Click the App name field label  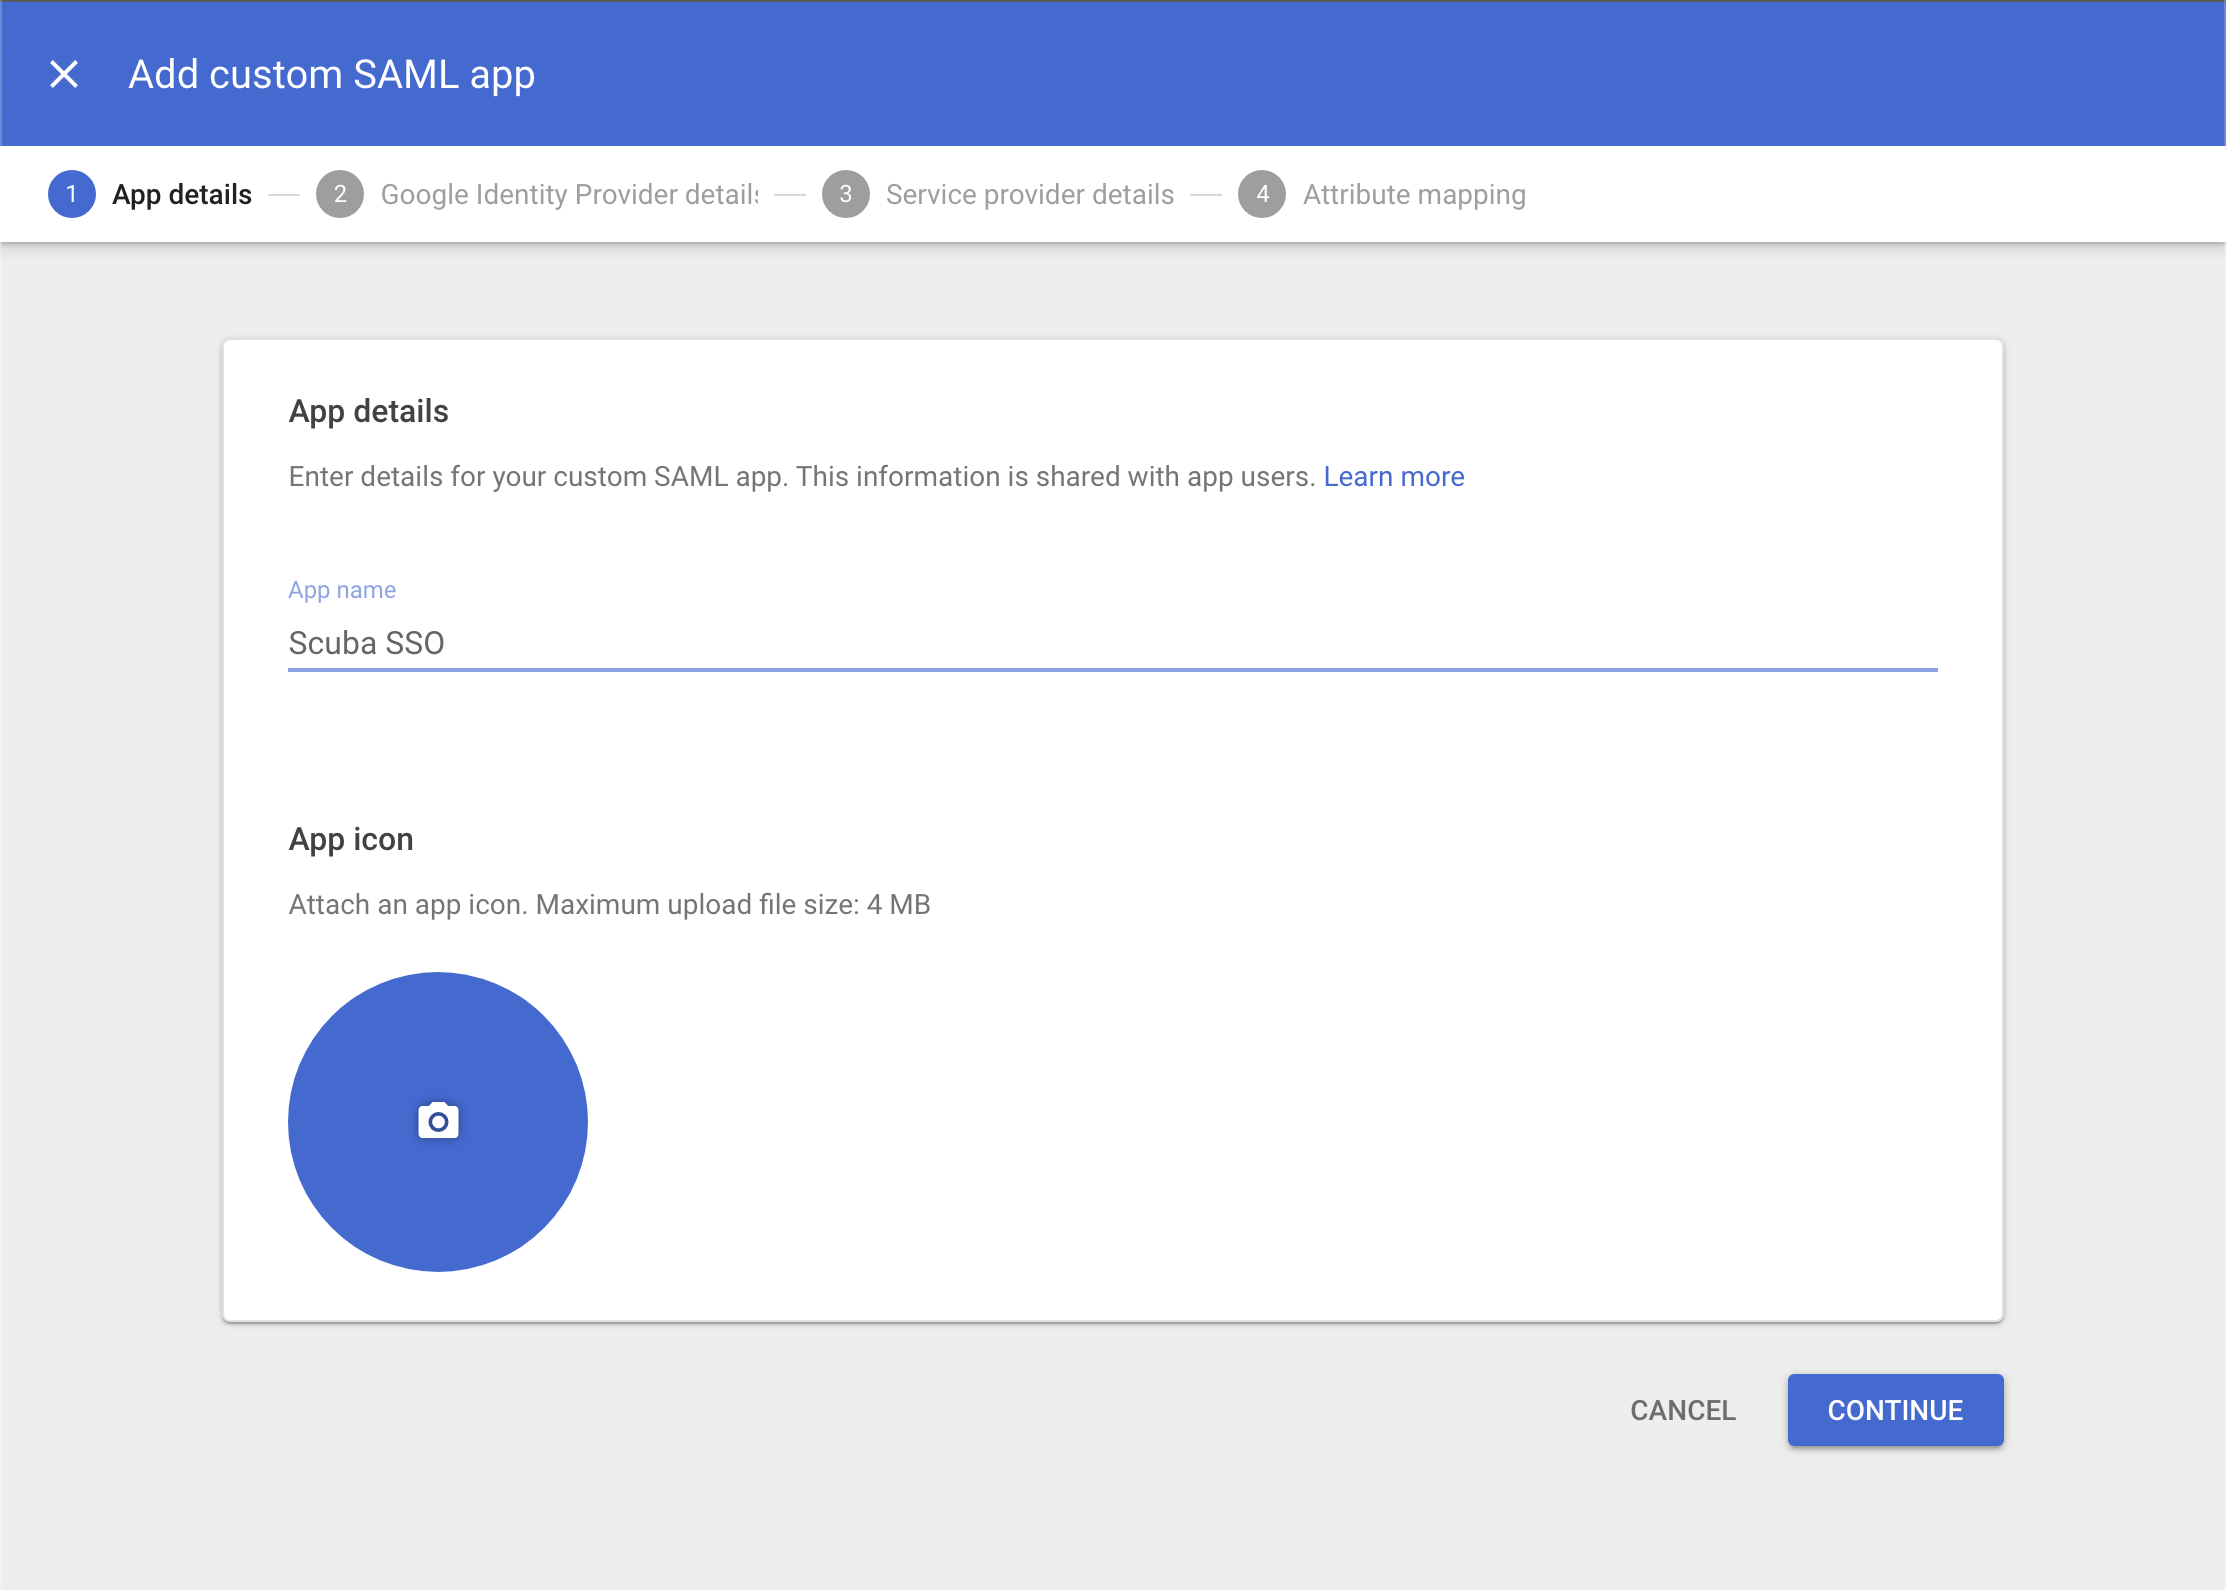[x=342, y=590]
